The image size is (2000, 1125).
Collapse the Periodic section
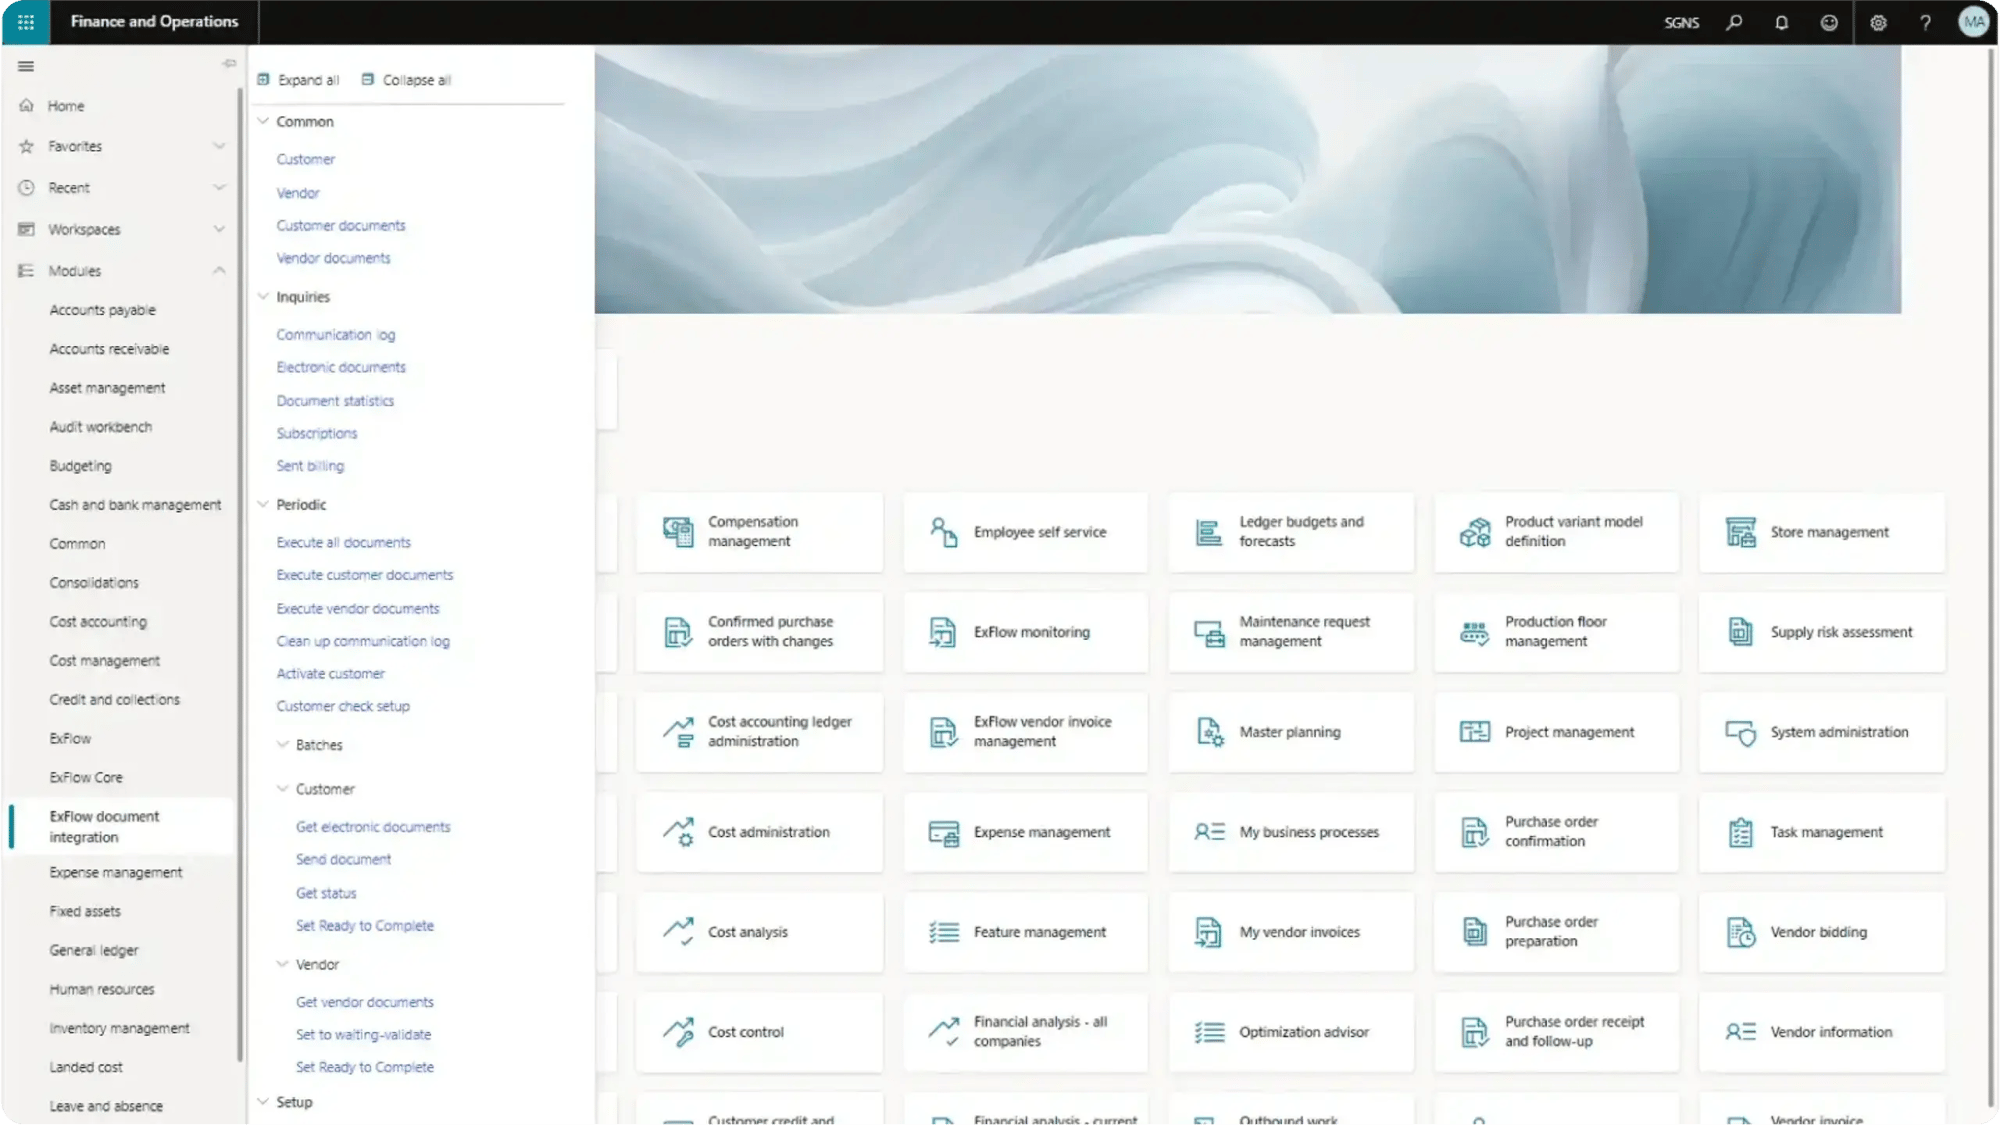point(263,504)
